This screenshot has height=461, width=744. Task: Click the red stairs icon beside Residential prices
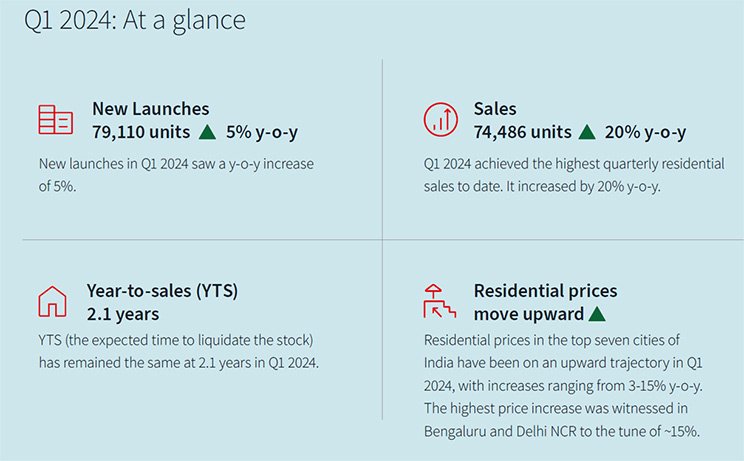(439, 301)
